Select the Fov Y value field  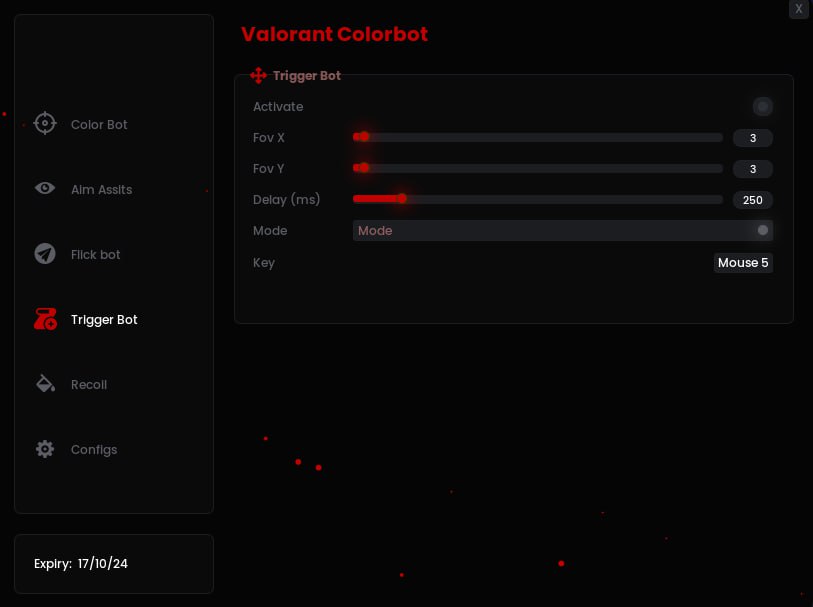(x=752, y=169)
